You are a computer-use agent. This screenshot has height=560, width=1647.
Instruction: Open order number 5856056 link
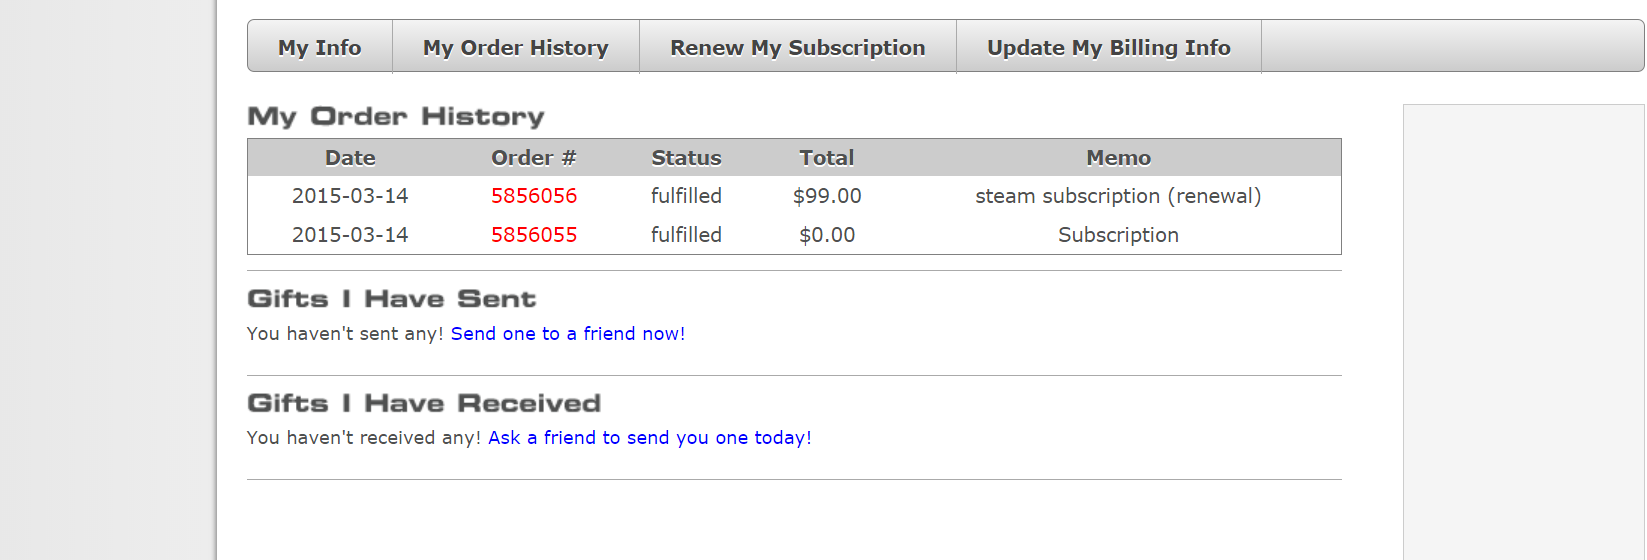(534, 196)
